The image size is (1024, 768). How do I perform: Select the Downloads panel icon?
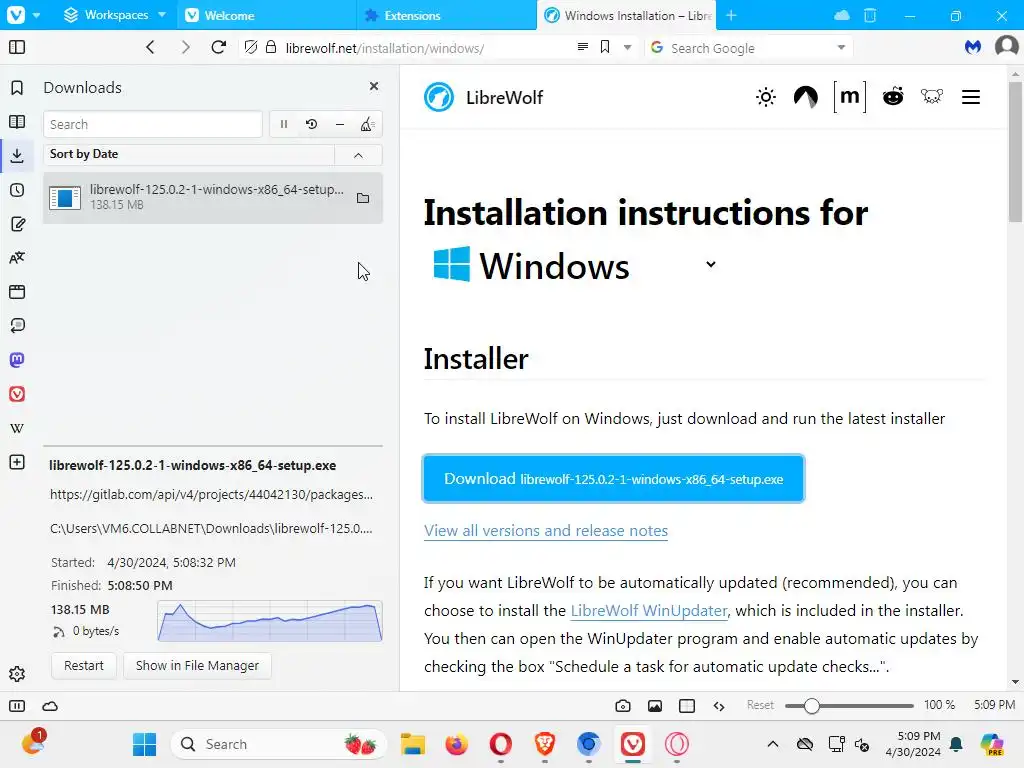pos(17,155)
